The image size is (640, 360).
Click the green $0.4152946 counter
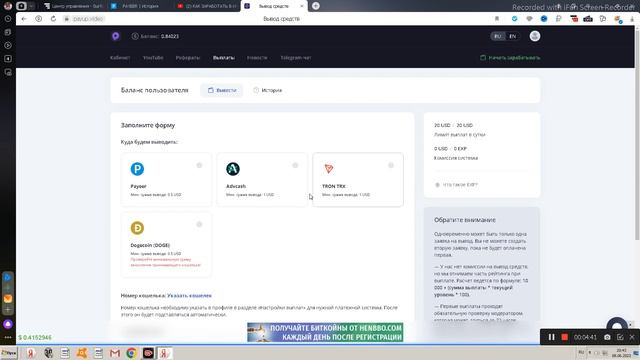(35, 338)
